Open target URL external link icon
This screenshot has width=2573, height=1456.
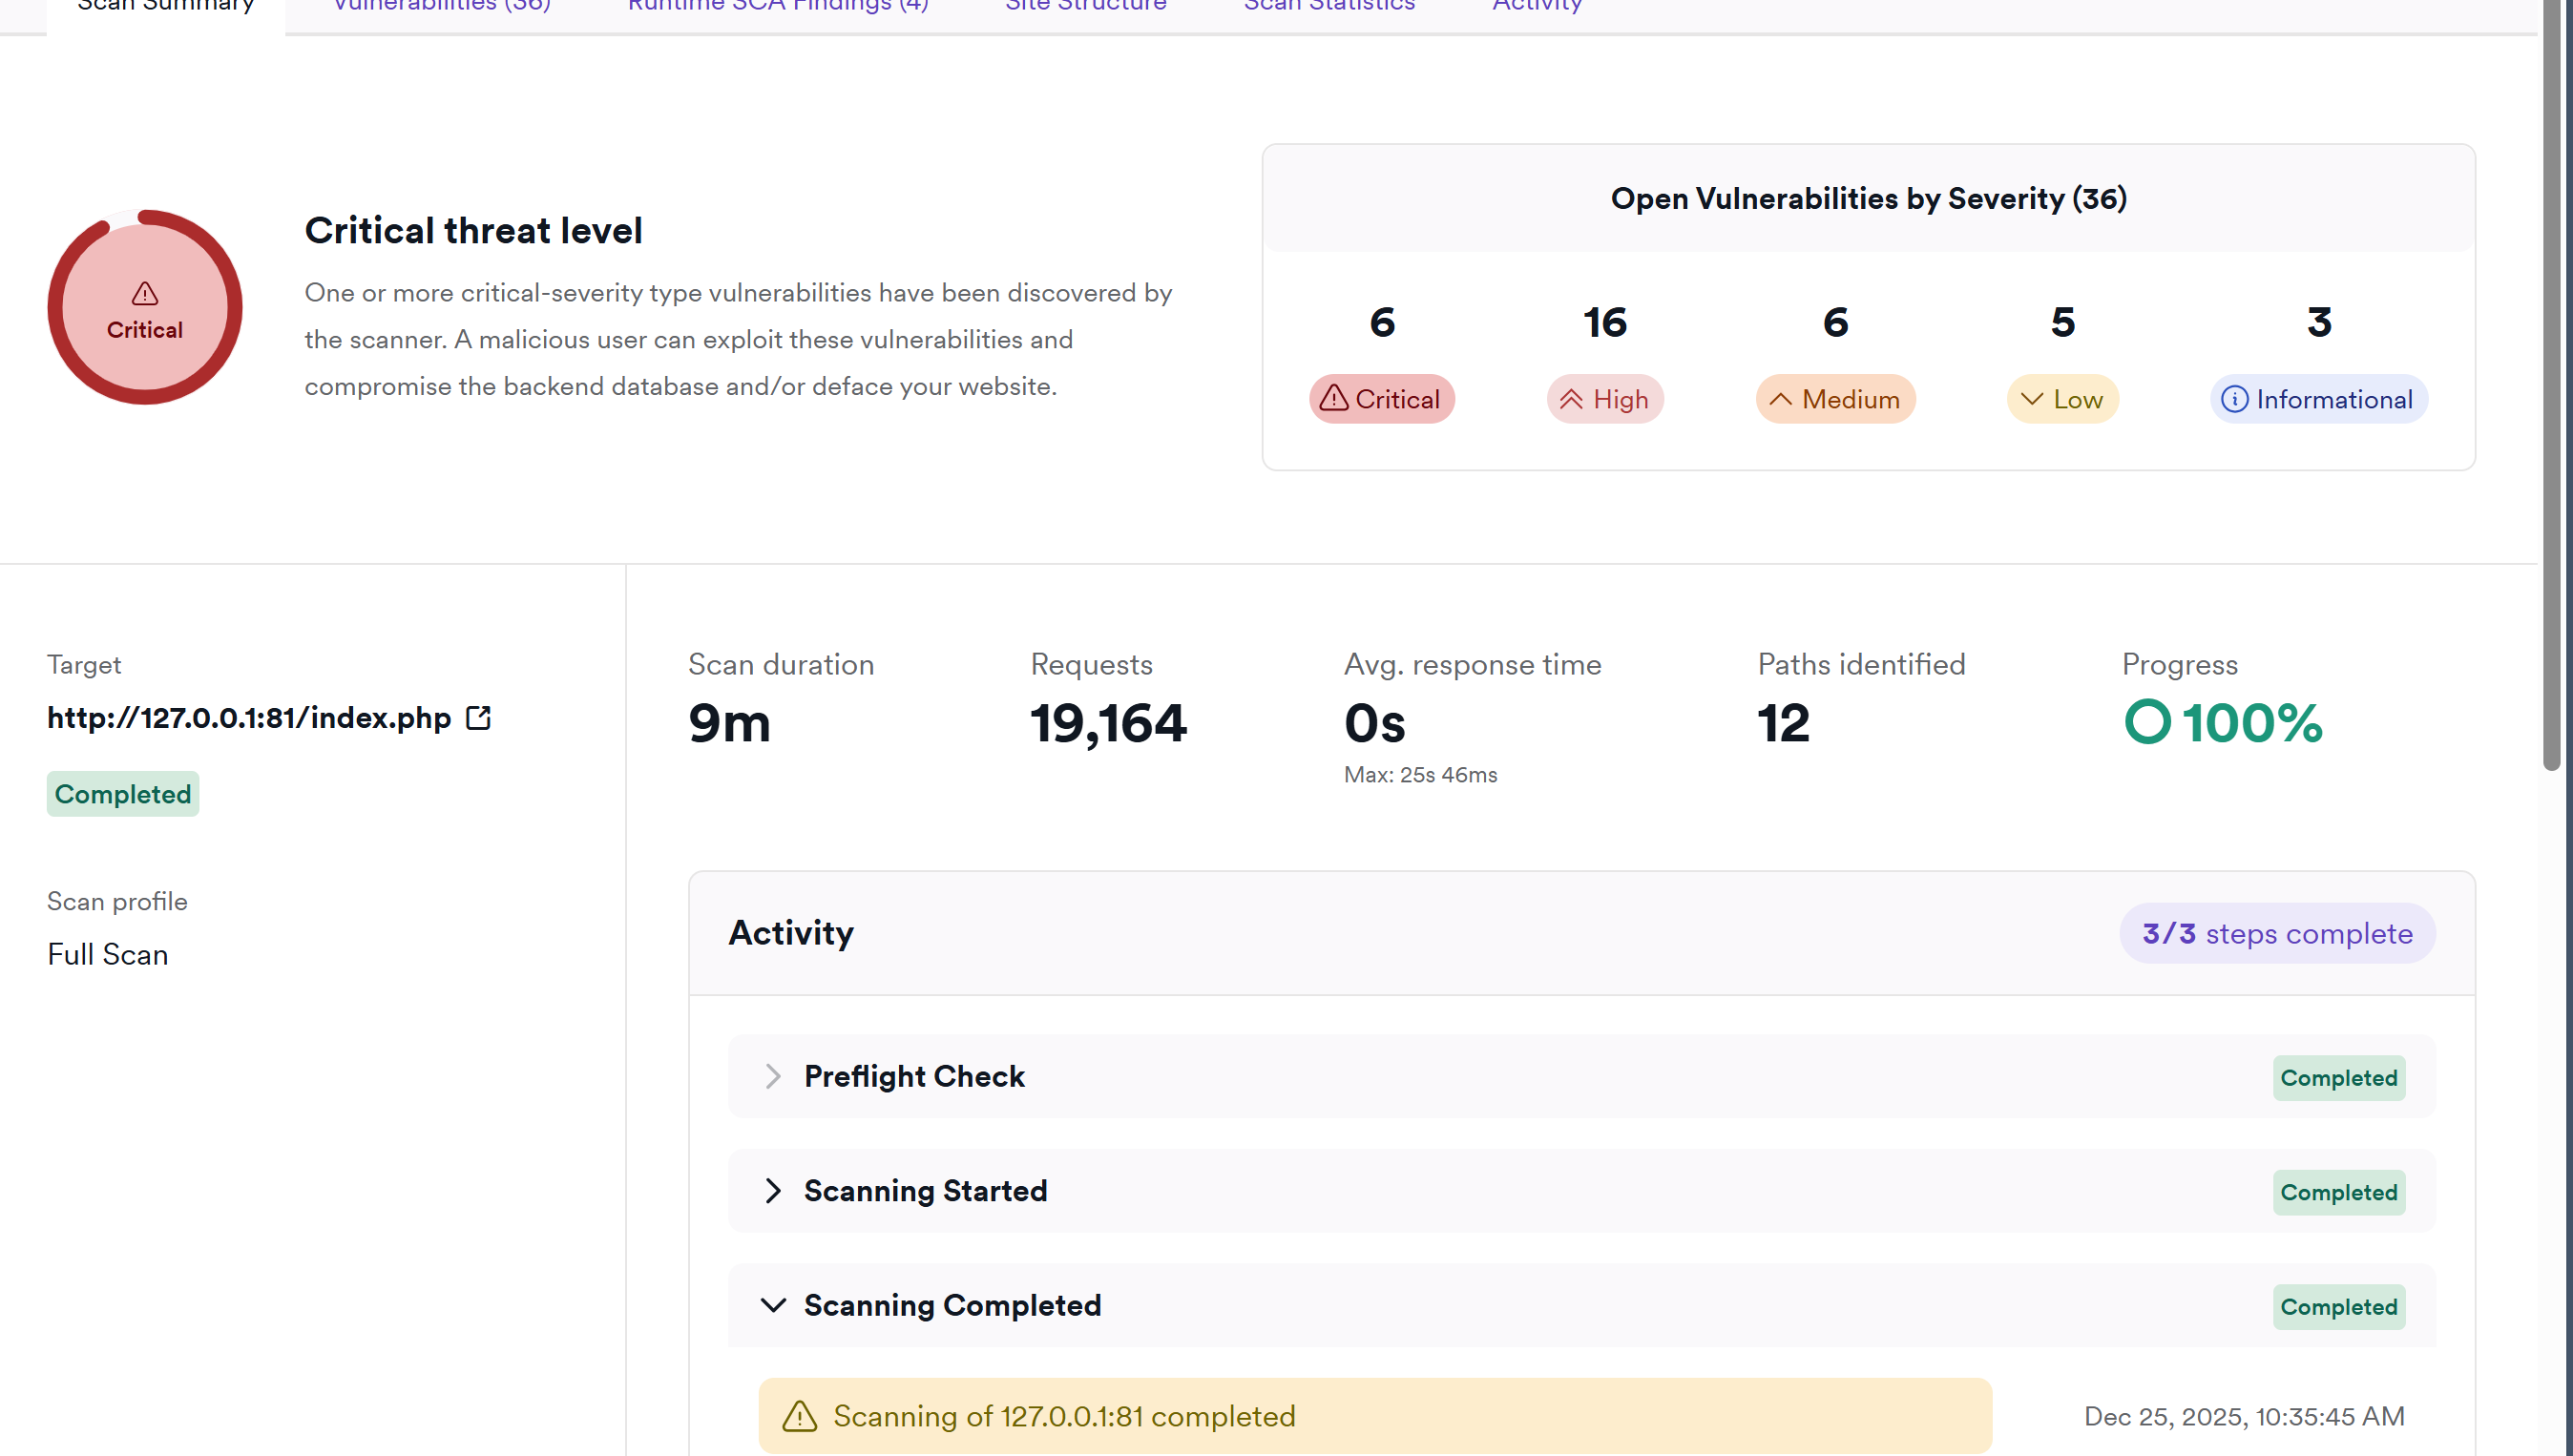478,718
